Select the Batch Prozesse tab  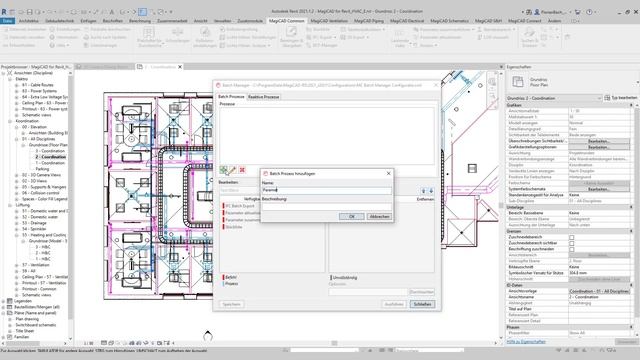point(231,97)
